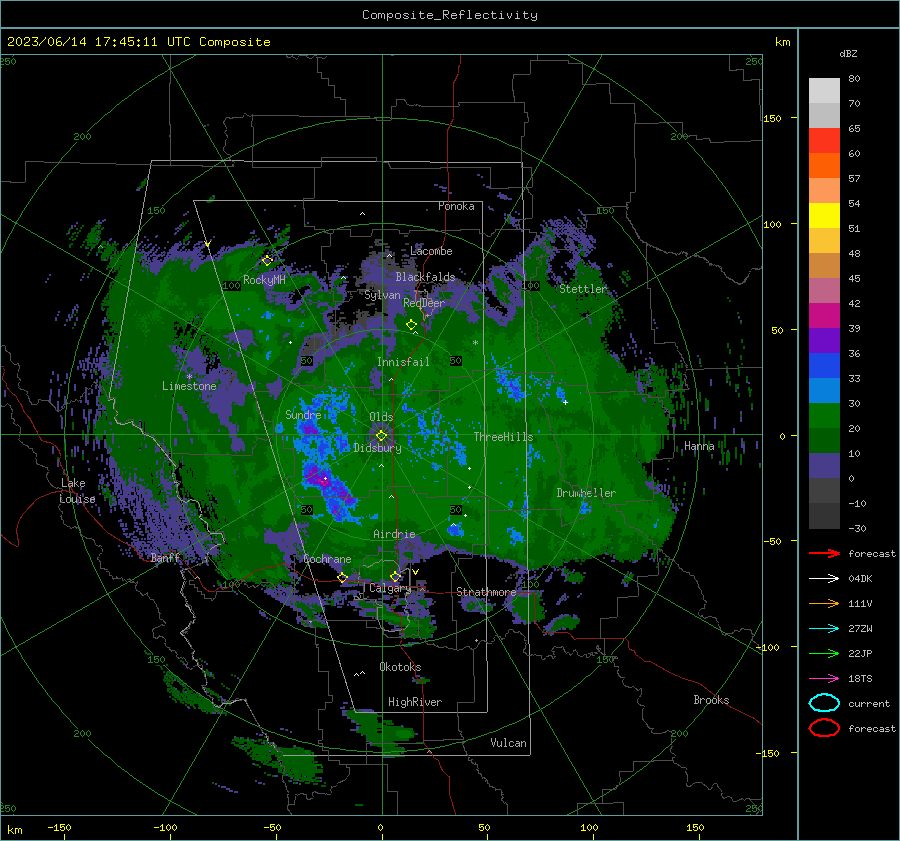
Task: Click the yellow diamond marker below RedDeer
Action: (411, 325)
